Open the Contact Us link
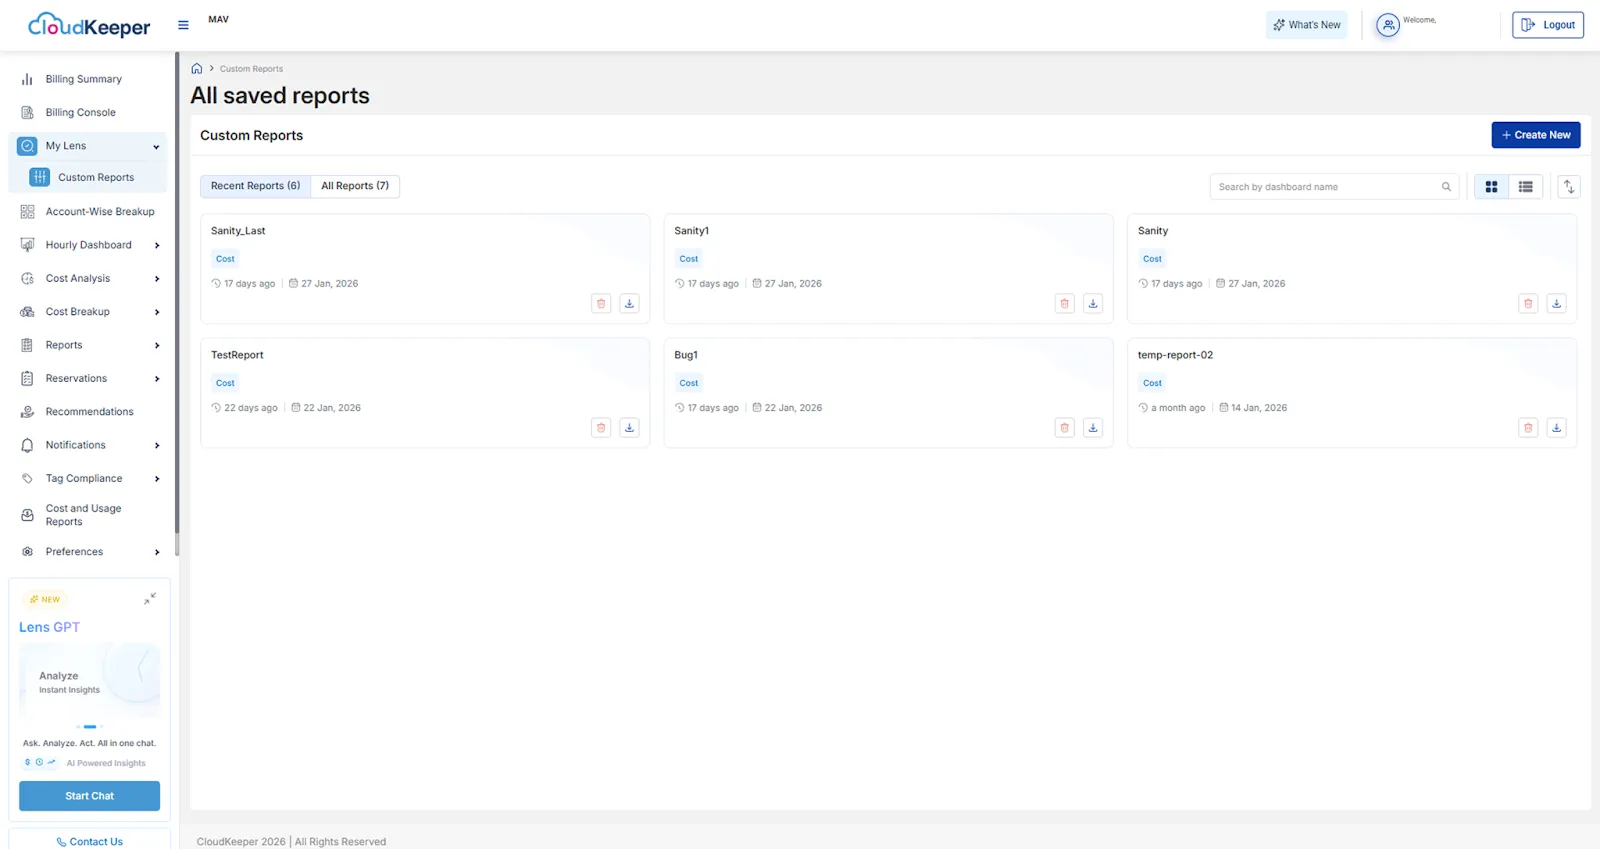The width and height of the screenshot is (1600, 849). click(90, 842)
